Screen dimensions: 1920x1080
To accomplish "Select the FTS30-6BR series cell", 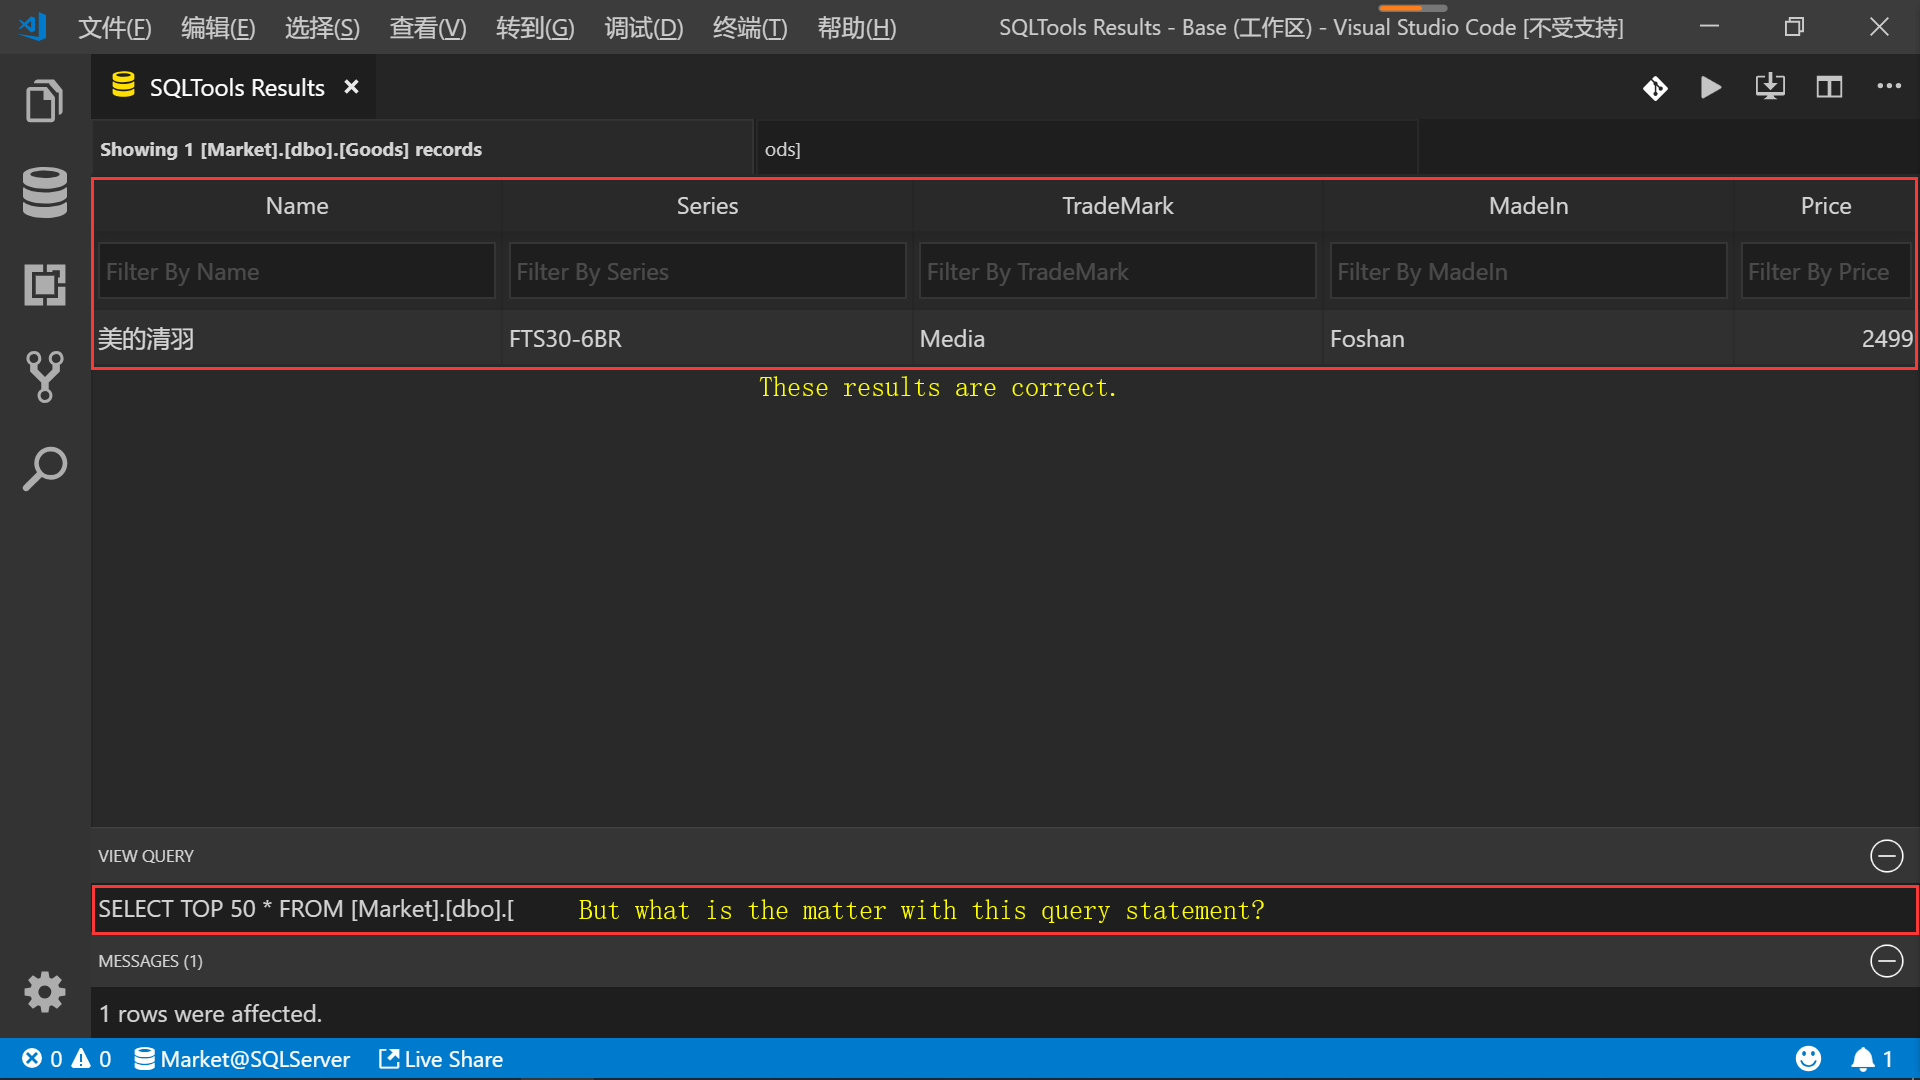I will (x=707, y=339).
